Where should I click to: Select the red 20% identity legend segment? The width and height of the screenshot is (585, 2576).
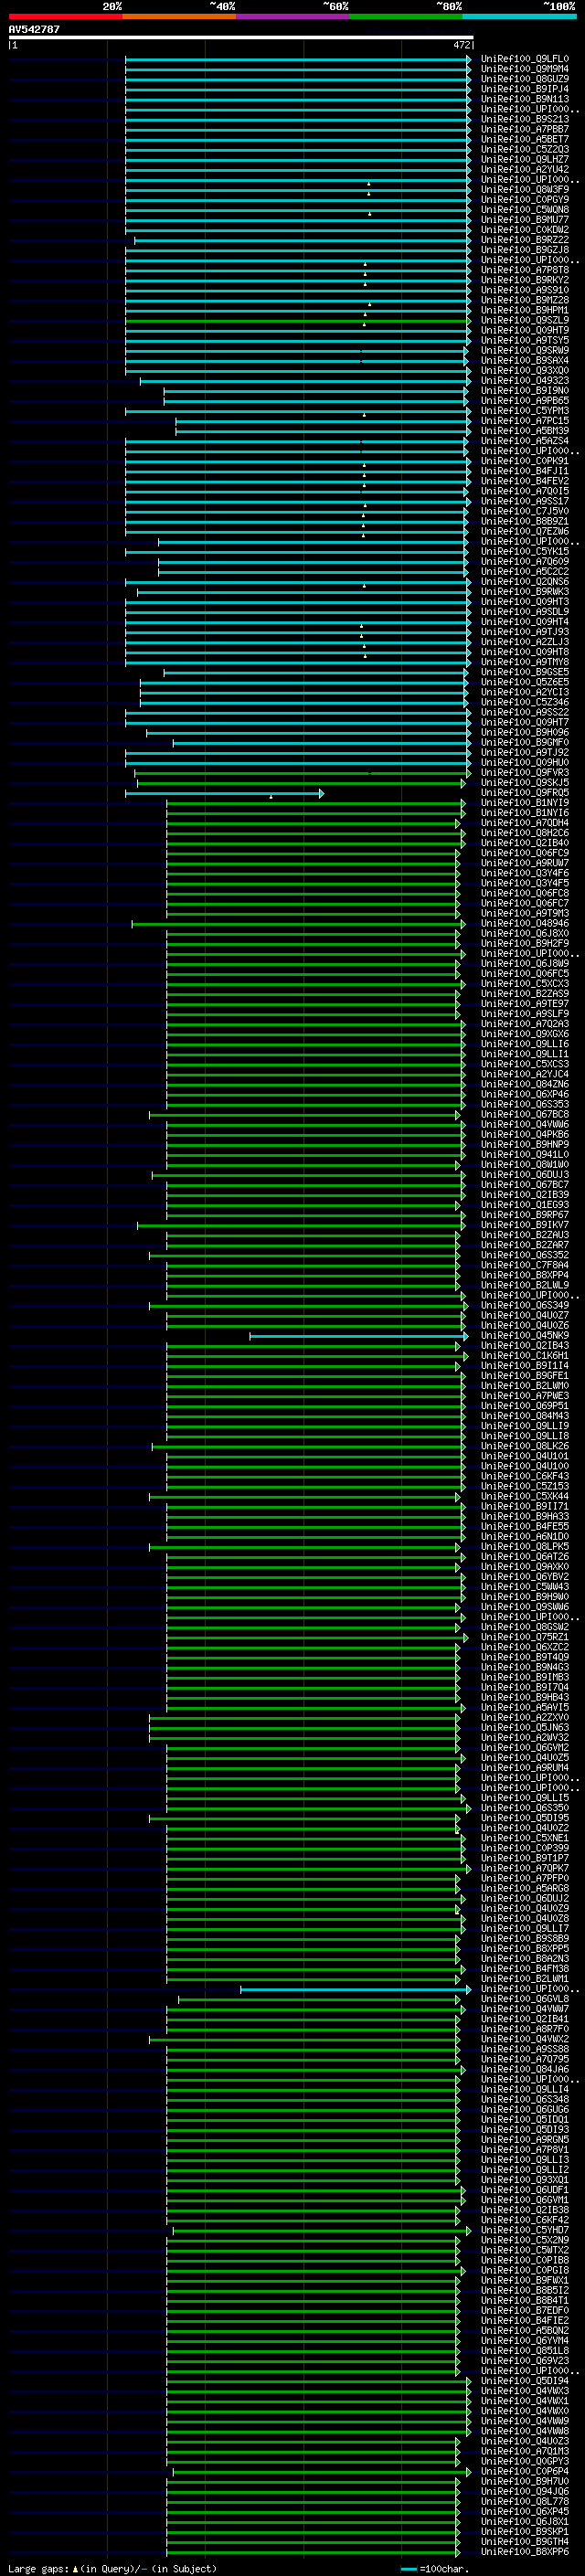65,16
